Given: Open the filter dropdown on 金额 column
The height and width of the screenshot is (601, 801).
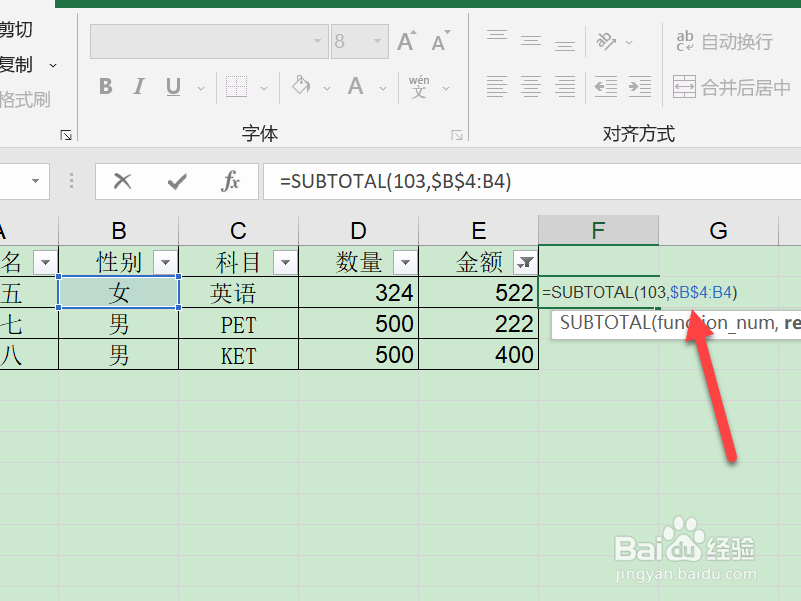Looking at the screenshot, I should (x=525, y=261).
